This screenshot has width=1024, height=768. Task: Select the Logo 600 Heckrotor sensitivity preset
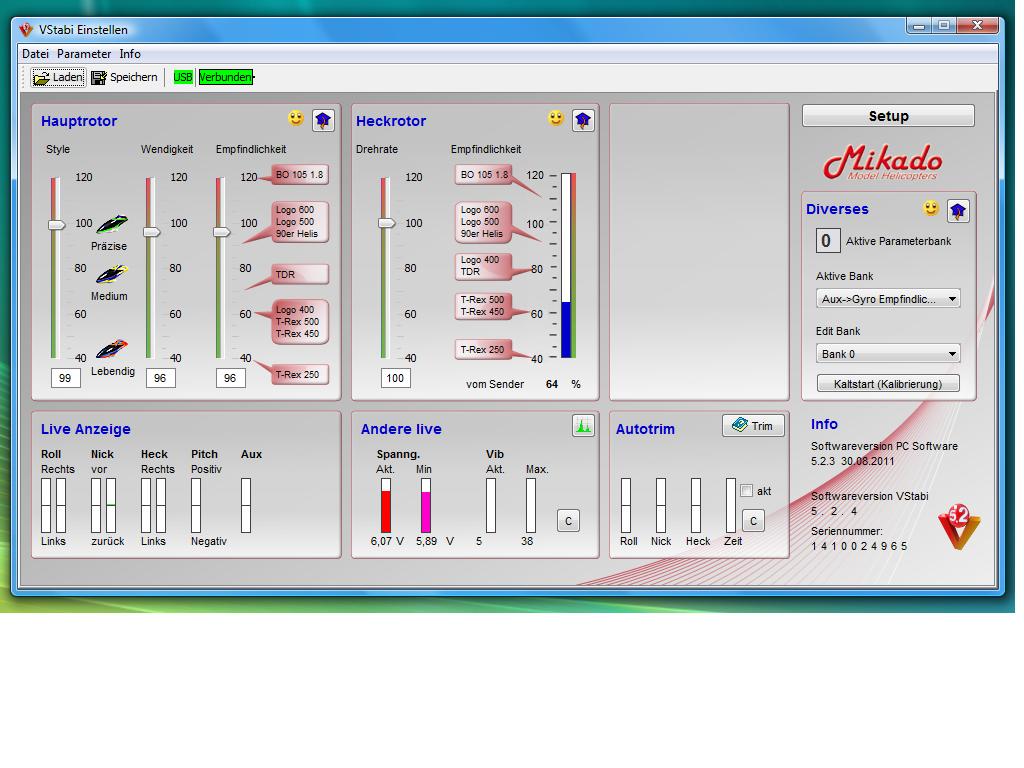pos(484,221)
